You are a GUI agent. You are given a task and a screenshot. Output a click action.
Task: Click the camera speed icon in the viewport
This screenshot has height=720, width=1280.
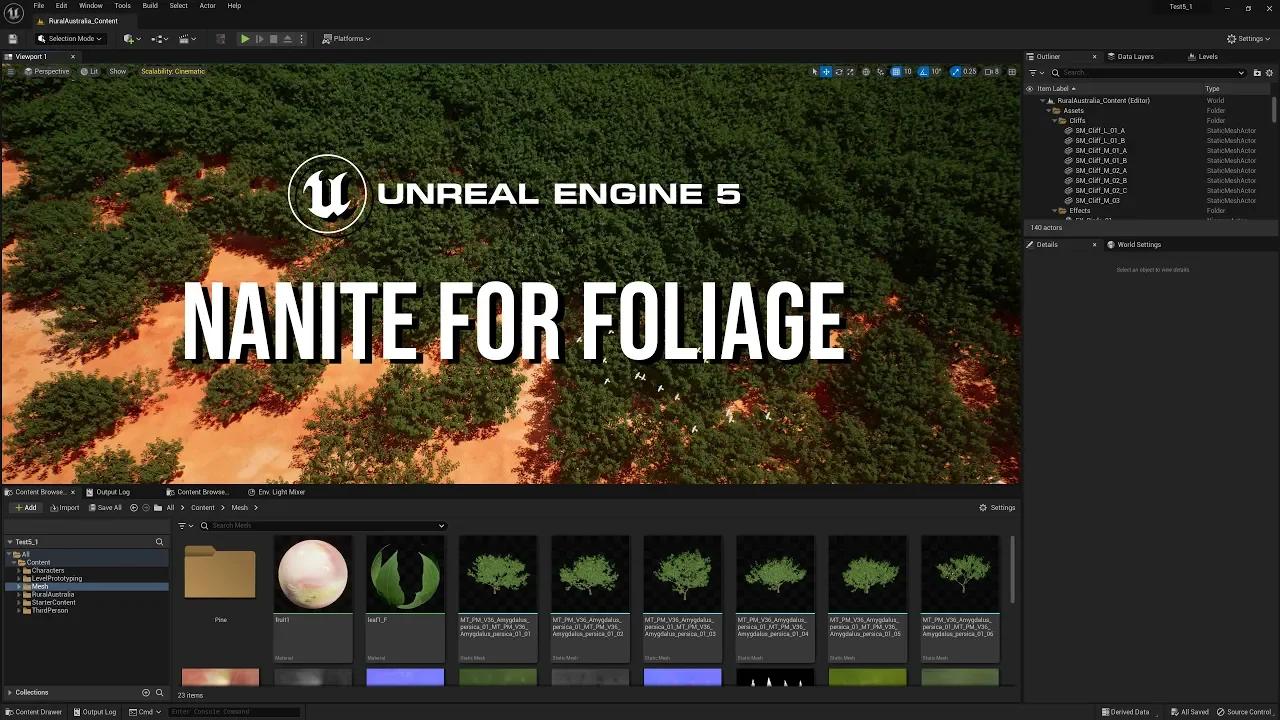pos(988,71)
